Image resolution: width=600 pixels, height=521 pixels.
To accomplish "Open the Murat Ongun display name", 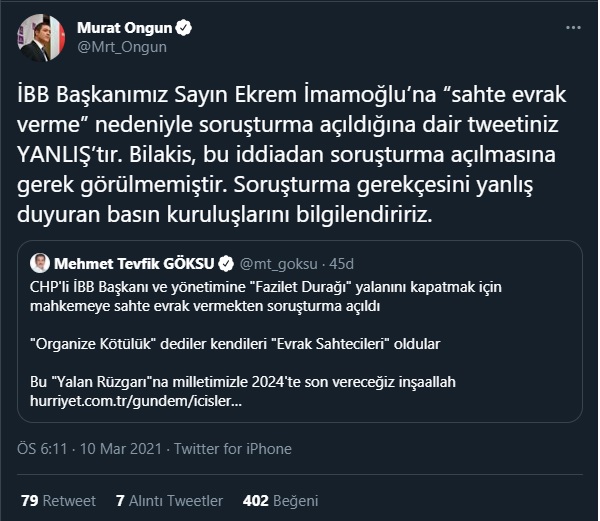I will pyautogui.click(x=123, y=27).
